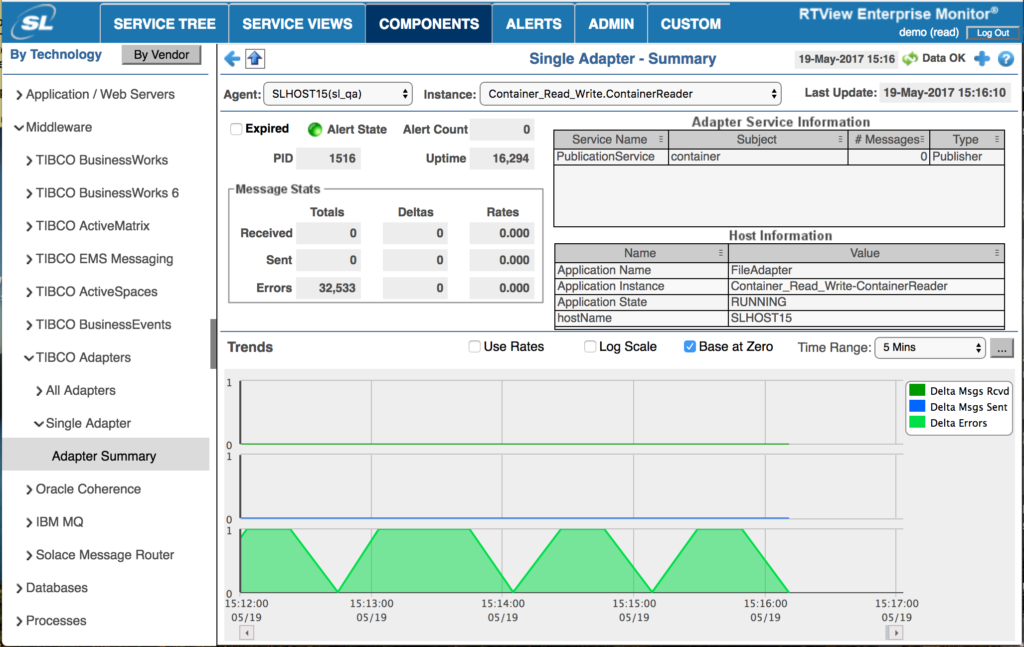
Task: Open TIBCO BusinessWorks 6 tree item
Action: tap(107, 193)
